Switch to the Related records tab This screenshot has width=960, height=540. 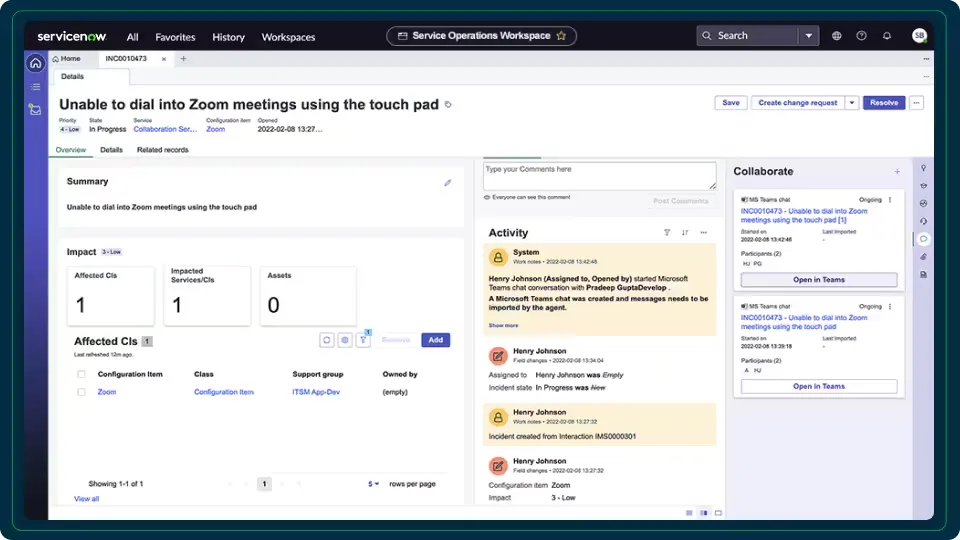(162, 150)
